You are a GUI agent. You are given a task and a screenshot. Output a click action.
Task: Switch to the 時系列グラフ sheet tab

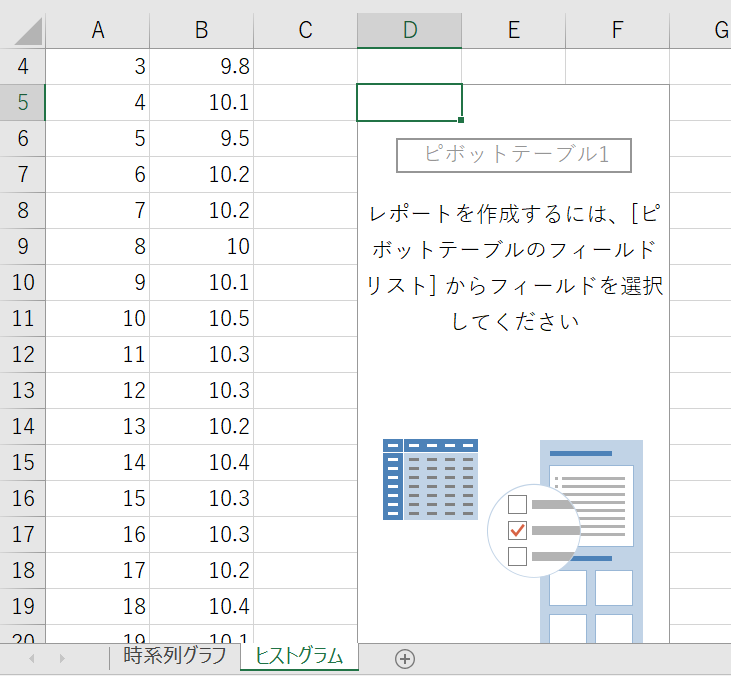[x=175, y=656]
